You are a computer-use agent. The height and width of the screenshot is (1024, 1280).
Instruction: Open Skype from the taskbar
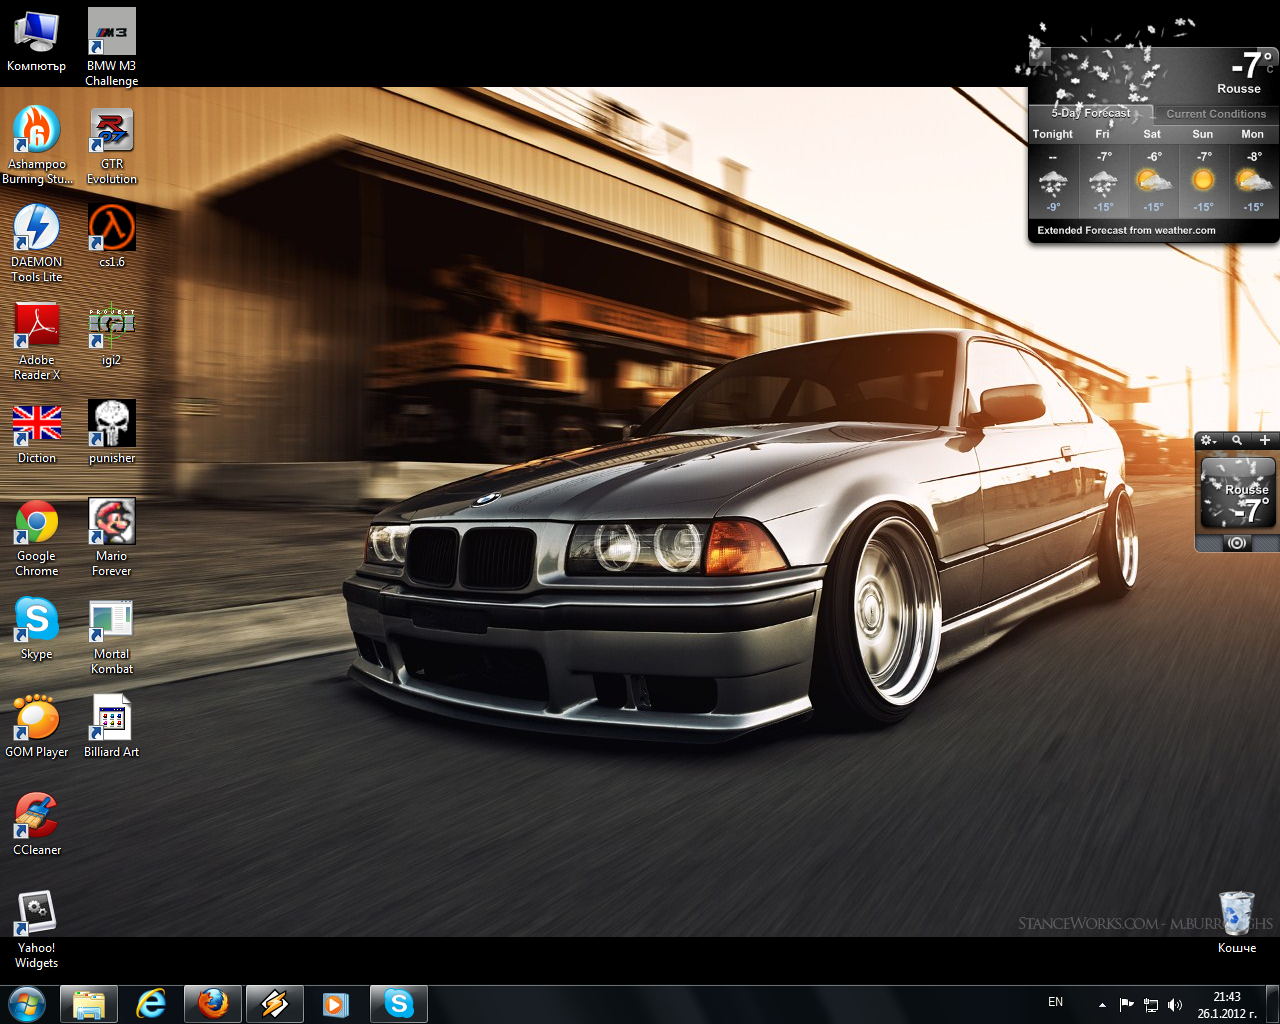399,1004
